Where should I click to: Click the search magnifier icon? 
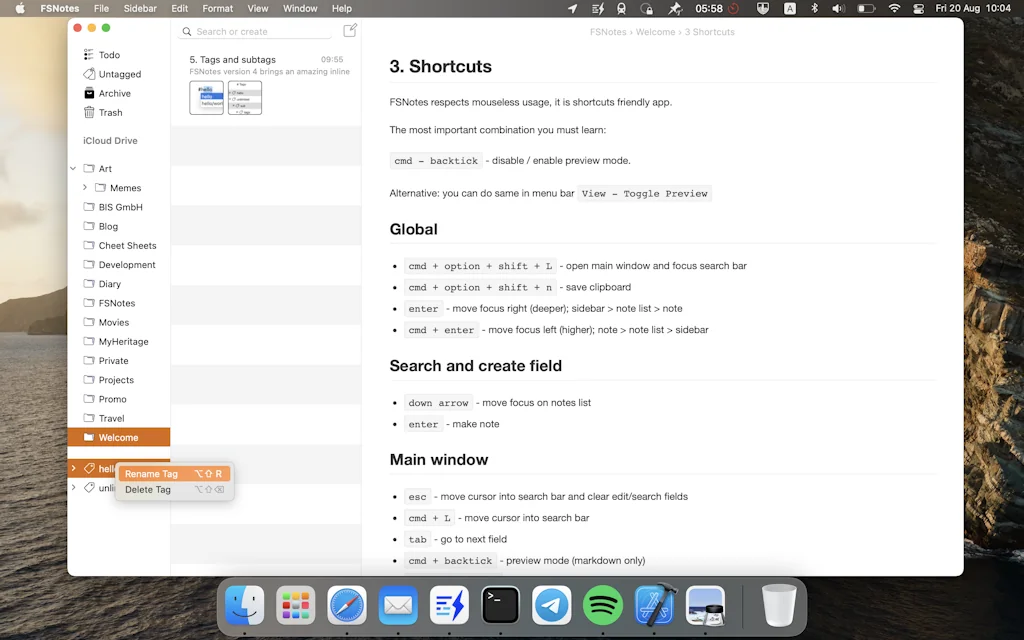click(186, 31)
